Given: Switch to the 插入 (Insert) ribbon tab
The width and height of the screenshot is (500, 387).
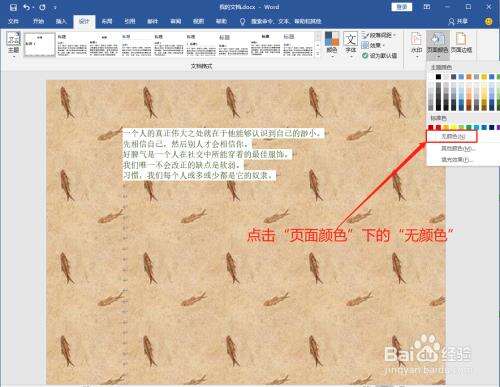Looking at the screenshot, I should point(61,21).
